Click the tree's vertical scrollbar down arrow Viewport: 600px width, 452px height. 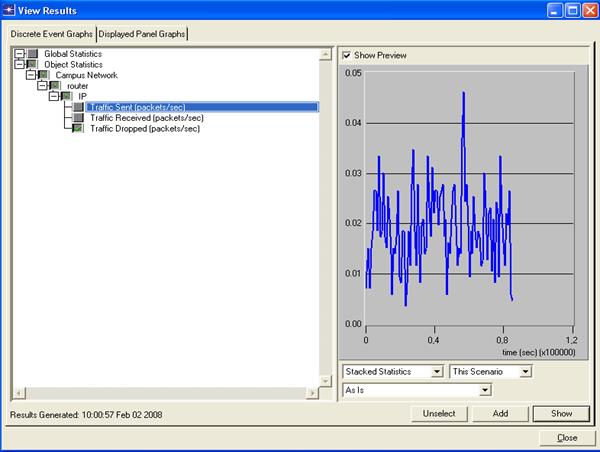pos(324,381)
